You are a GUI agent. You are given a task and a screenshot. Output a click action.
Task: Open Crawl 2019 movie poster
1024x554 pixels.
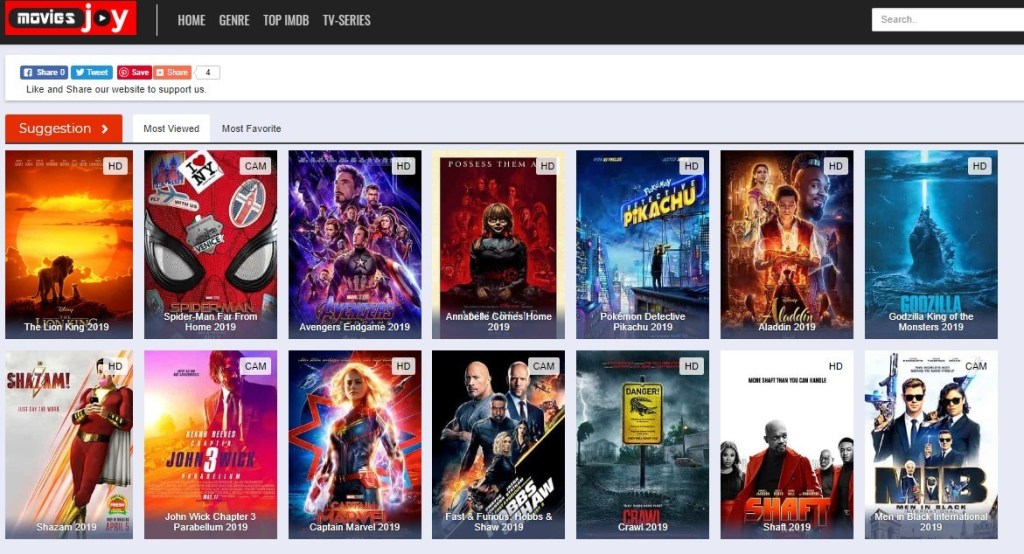643,444
